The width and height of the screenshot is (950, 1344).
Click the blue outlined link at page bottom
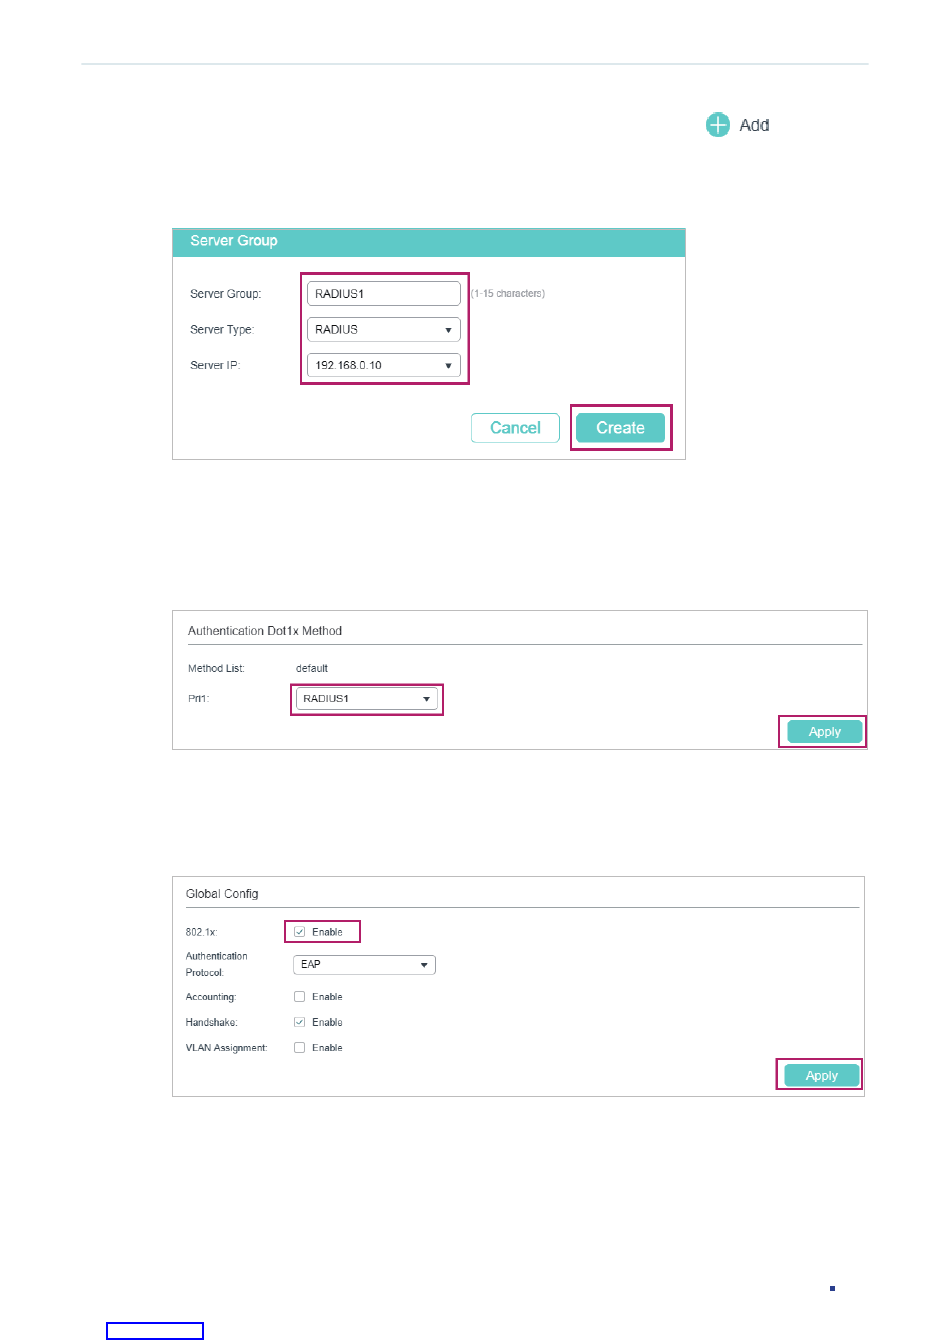[x=155, y=1331]
